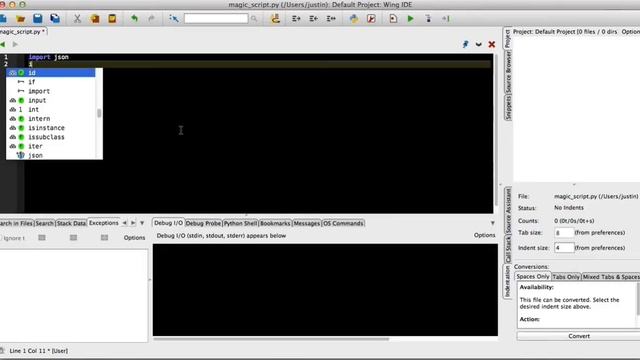Click the go-to-definition icon beside search box

[x=174, y=18]
